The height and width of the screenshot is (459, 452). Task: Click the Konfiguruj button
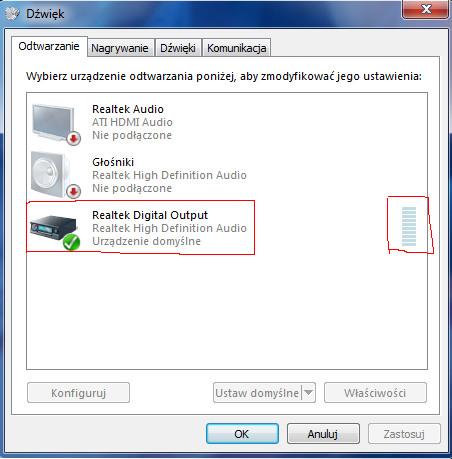click(78, 393)
